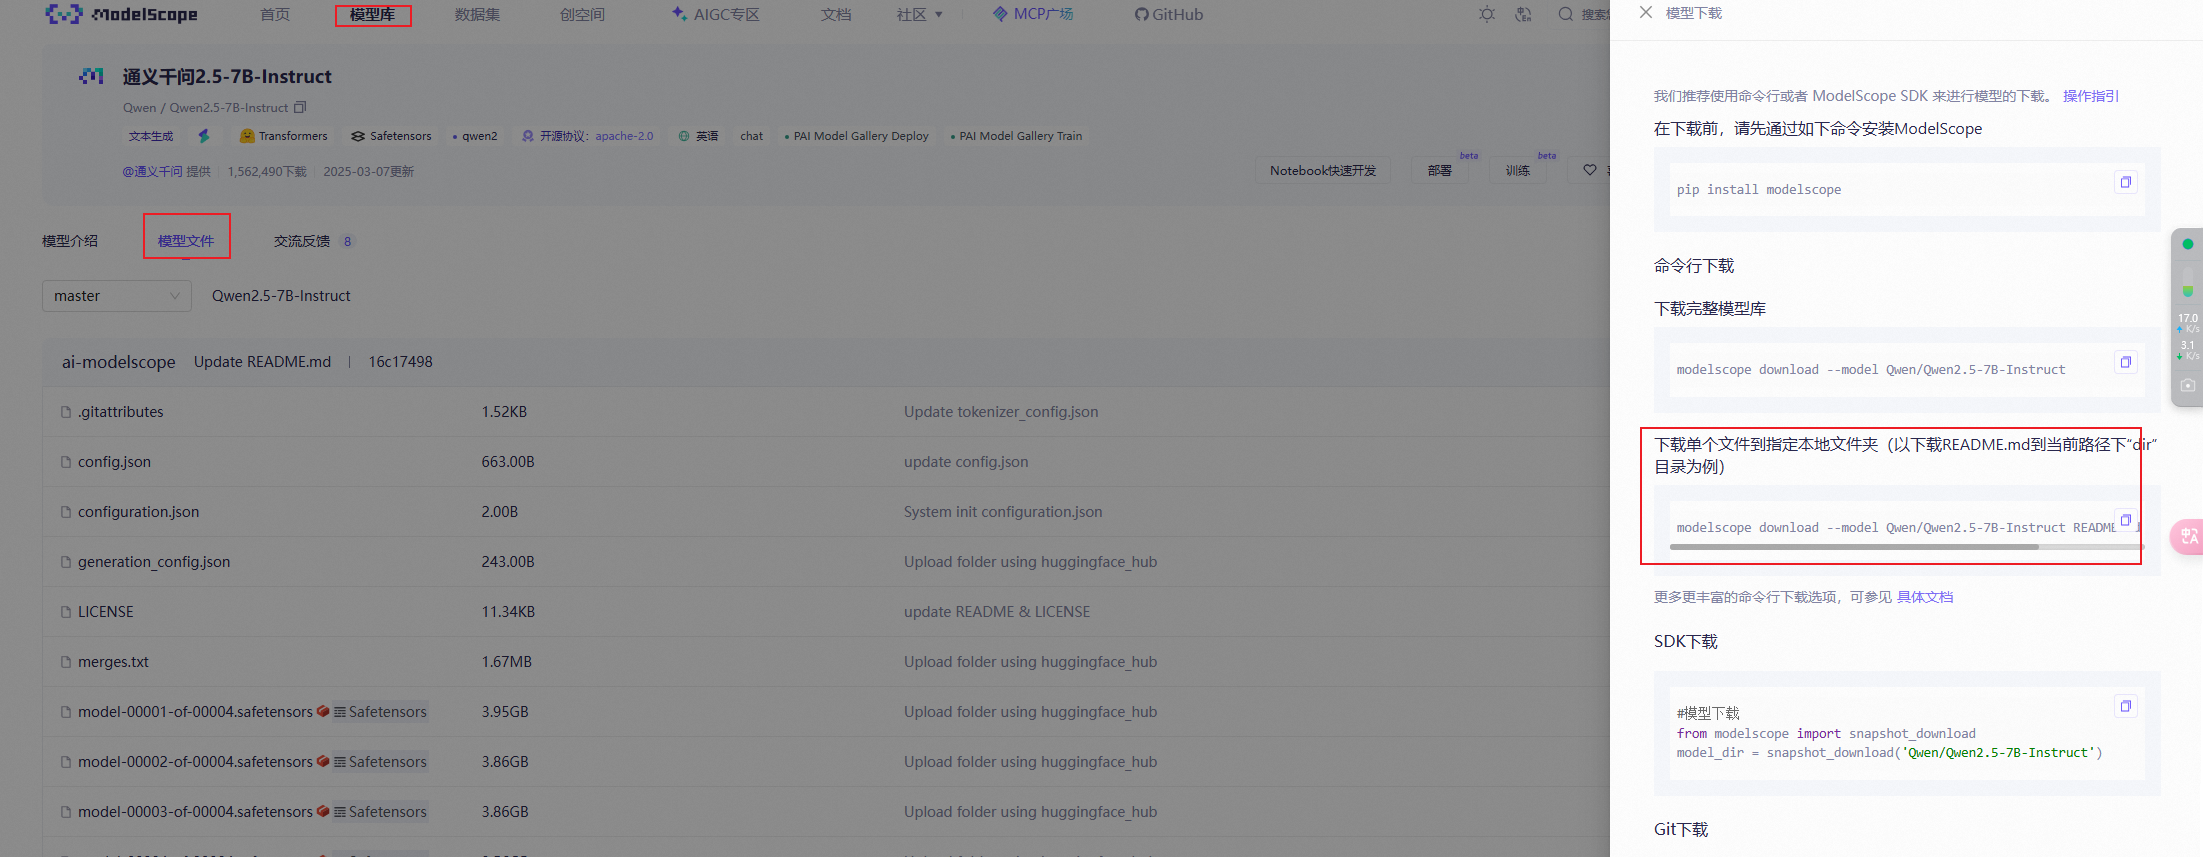Switch to 模型文件 tab
This screenshot has width=2203, height=857.
[186, 241]
